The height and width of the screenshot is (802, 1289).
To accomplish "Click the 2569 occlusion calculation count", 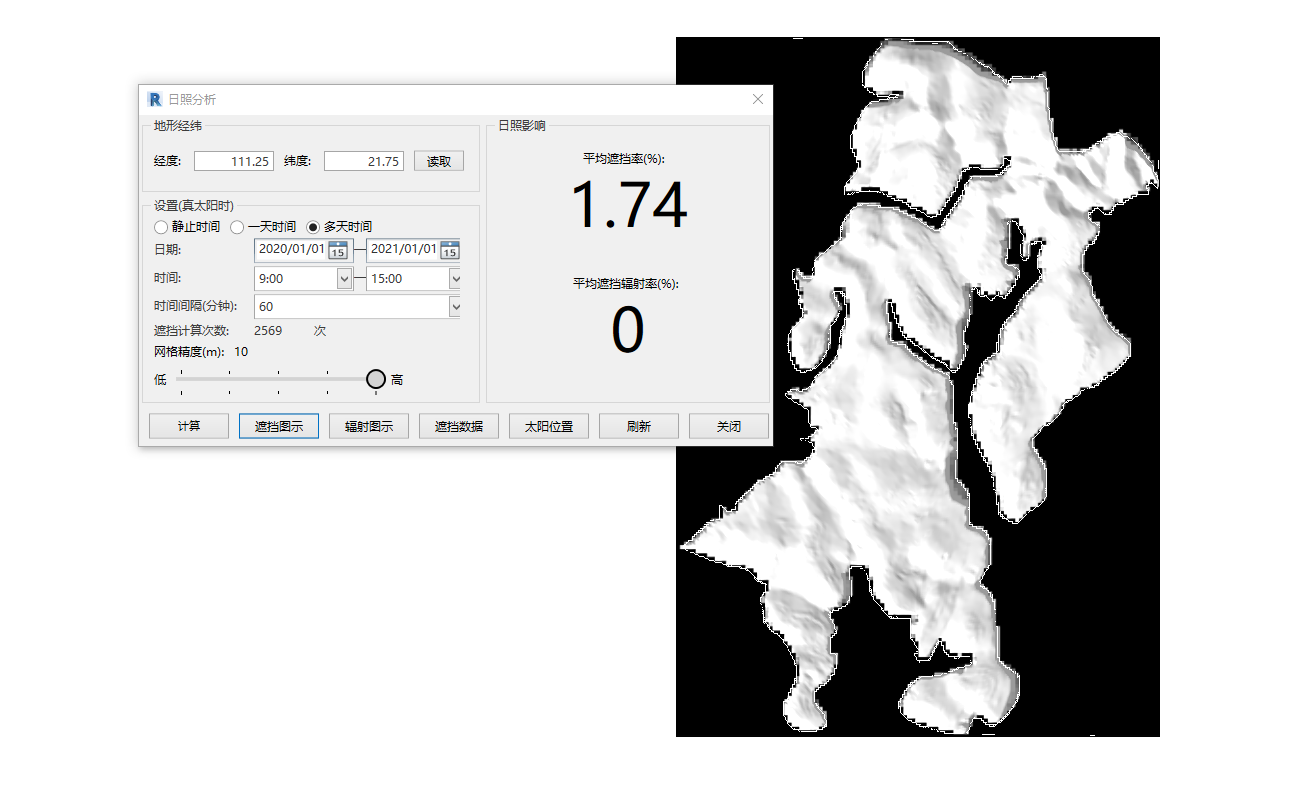I will point(268,331).
